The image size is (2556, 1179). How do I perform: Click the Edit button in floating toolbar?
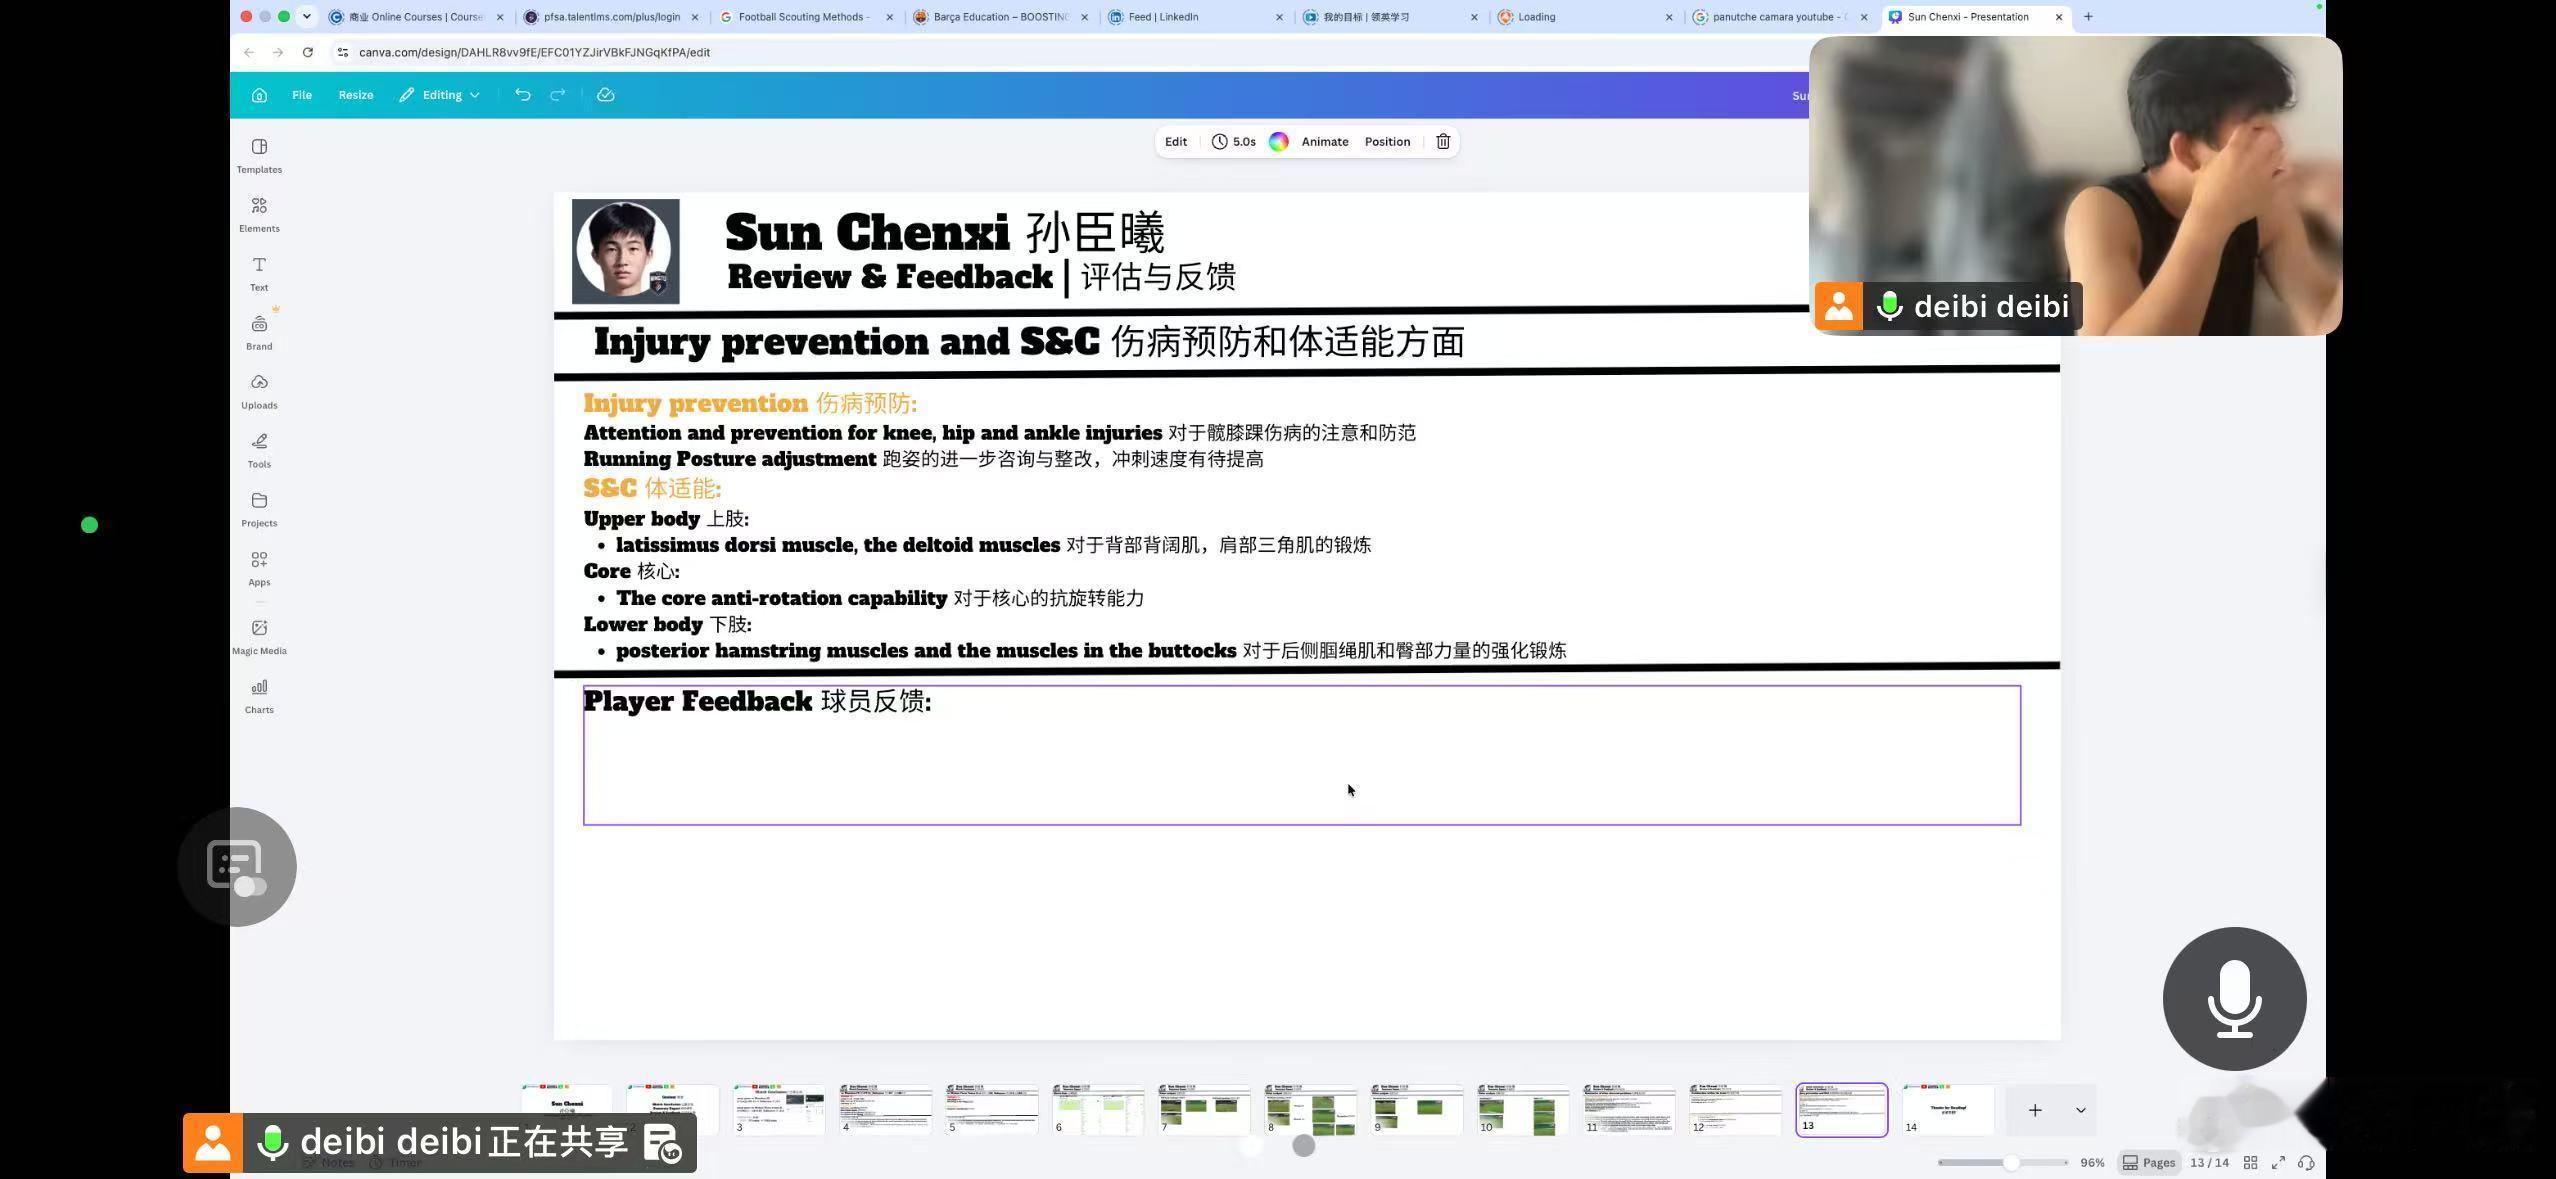click(1176, 141)
